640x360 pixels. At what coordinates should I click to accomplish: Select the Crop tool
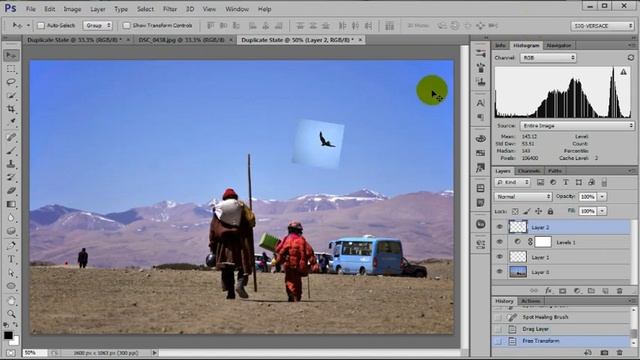(x=11, y=109)
